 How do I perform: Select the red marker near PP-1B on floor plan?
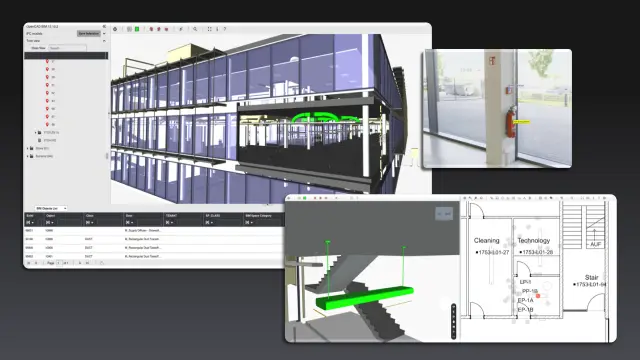[x=538, y=296]
